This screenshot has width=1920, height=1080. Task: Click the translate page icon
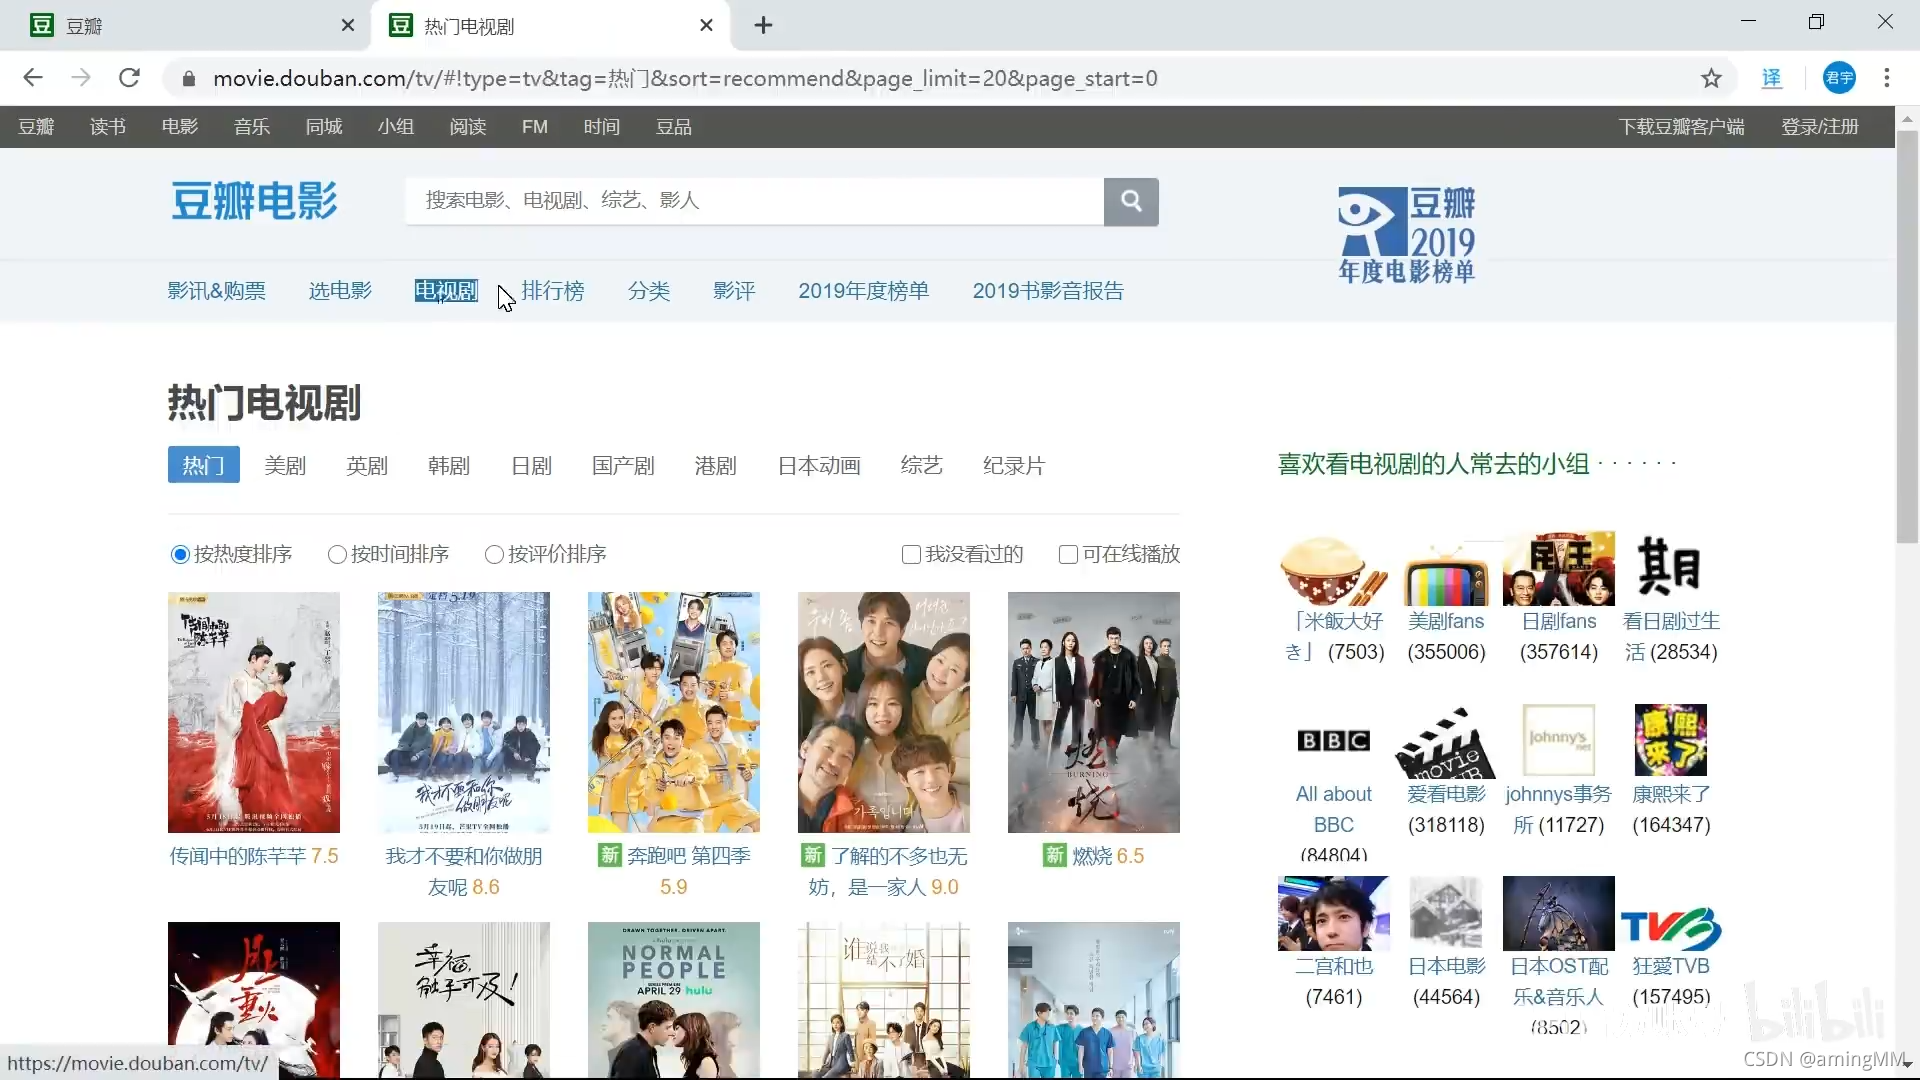(1772, 78)
